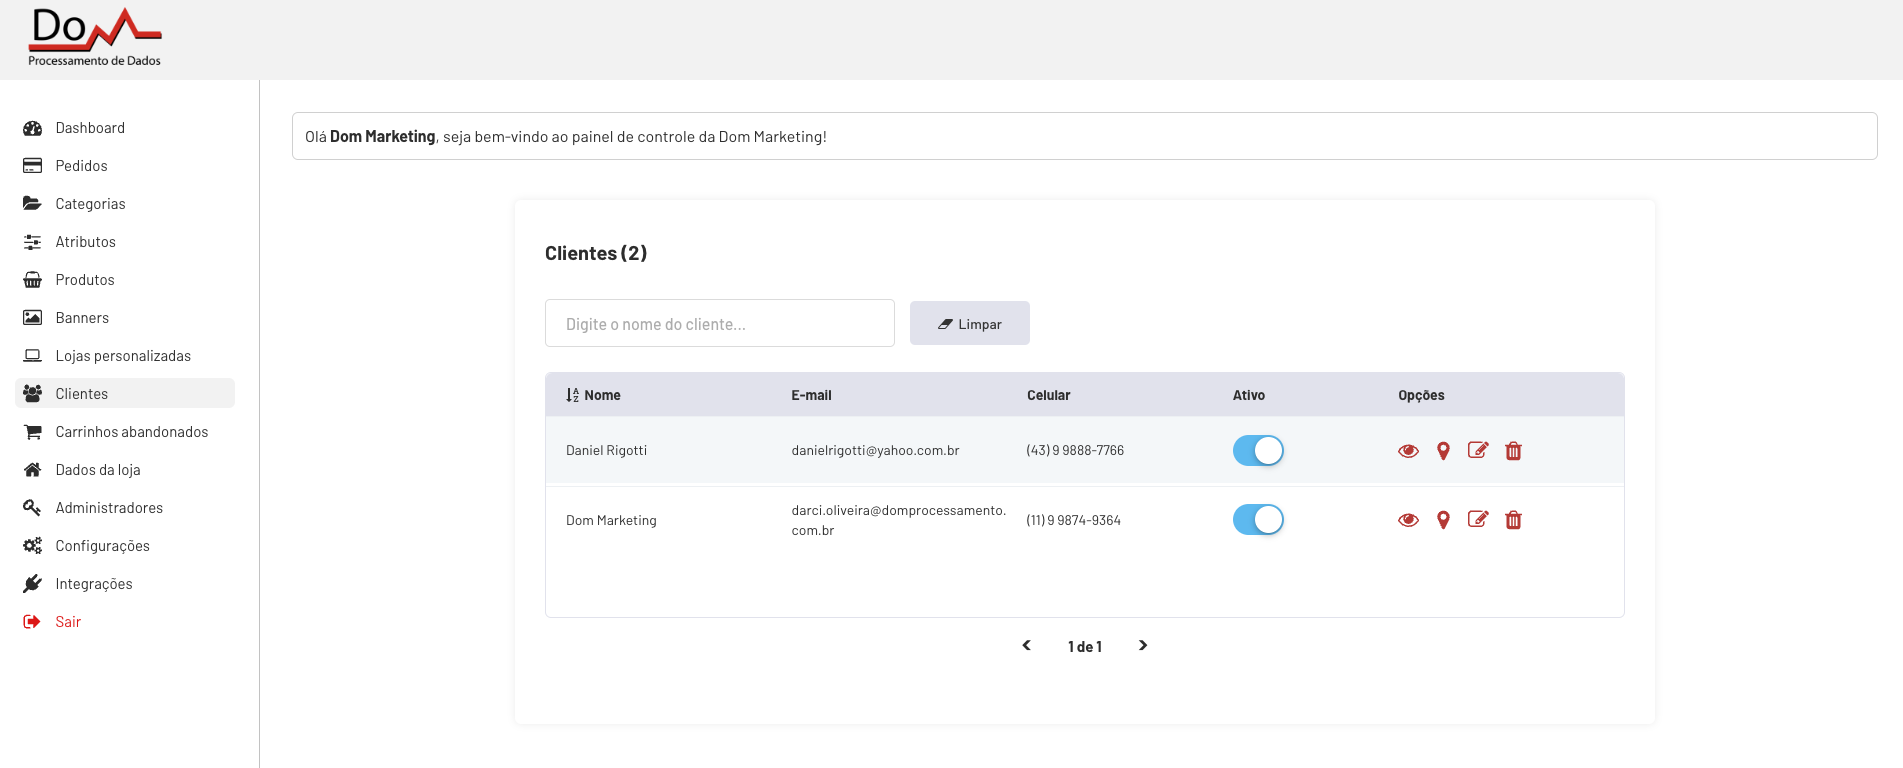The image size is (1903, 768).
Task: Click the Dom Processamento de Dados logo
Action: coord(95,38)
